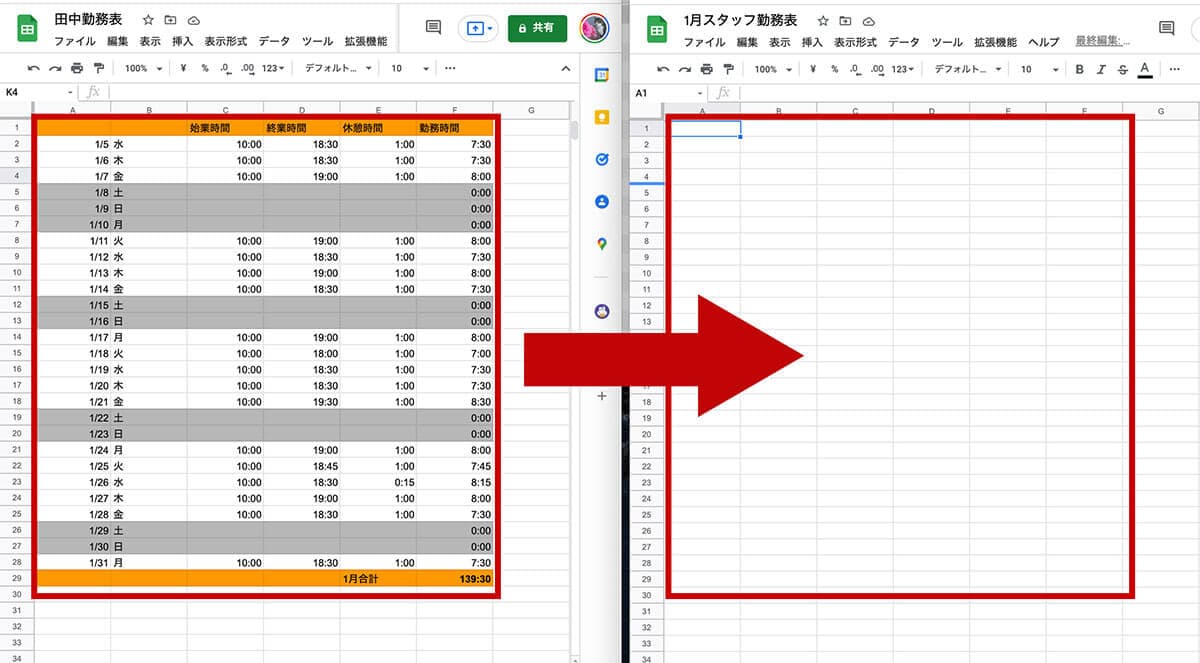1200x663 pixels.
Task: Click the green 共有 share button
Action: point(537,28)
